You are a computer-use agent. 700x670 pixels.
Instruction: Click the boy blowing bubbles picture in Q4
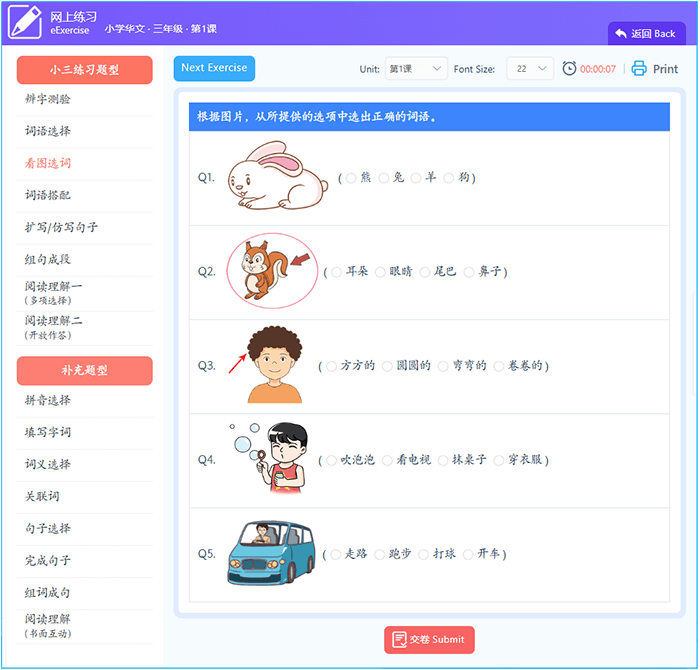coord(270,458)
